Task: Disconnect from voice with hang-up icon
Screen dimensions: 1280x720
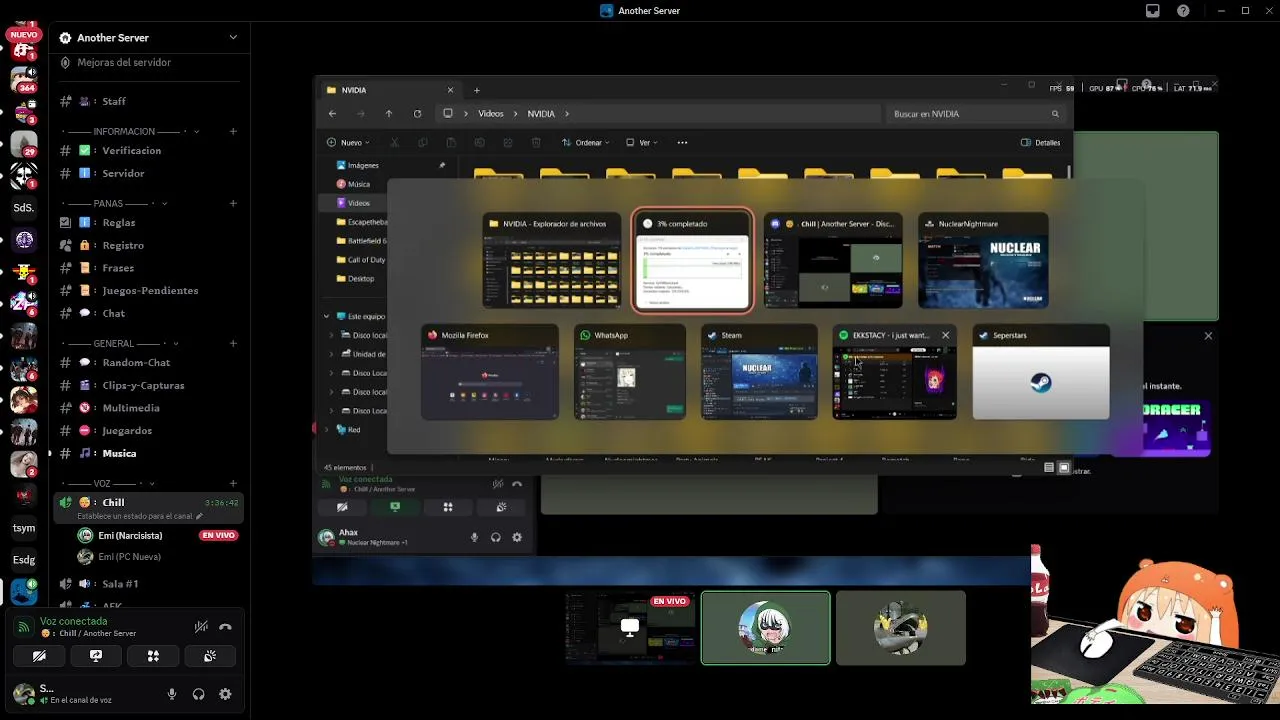Action: pos(225,627)
